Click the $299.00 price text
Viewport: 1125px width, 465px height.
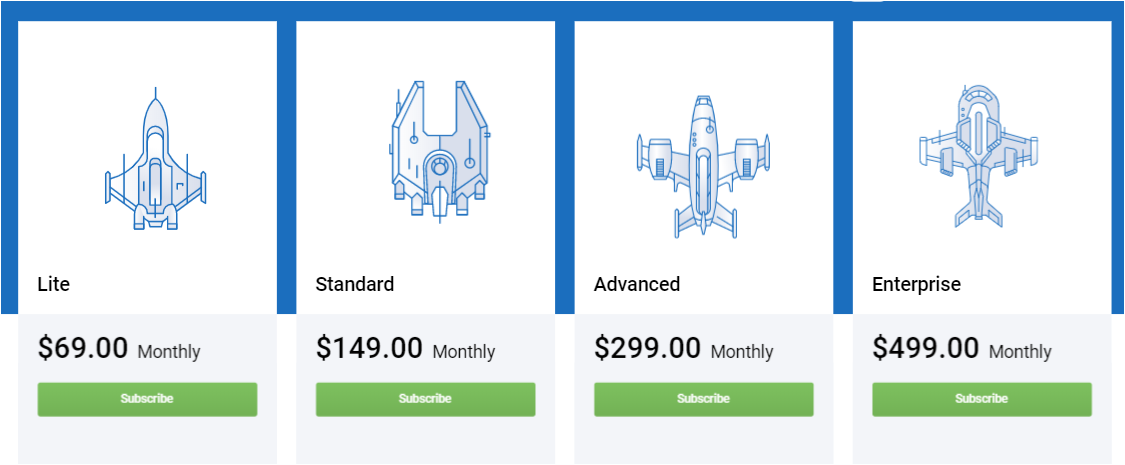click(x=647, y=348)
